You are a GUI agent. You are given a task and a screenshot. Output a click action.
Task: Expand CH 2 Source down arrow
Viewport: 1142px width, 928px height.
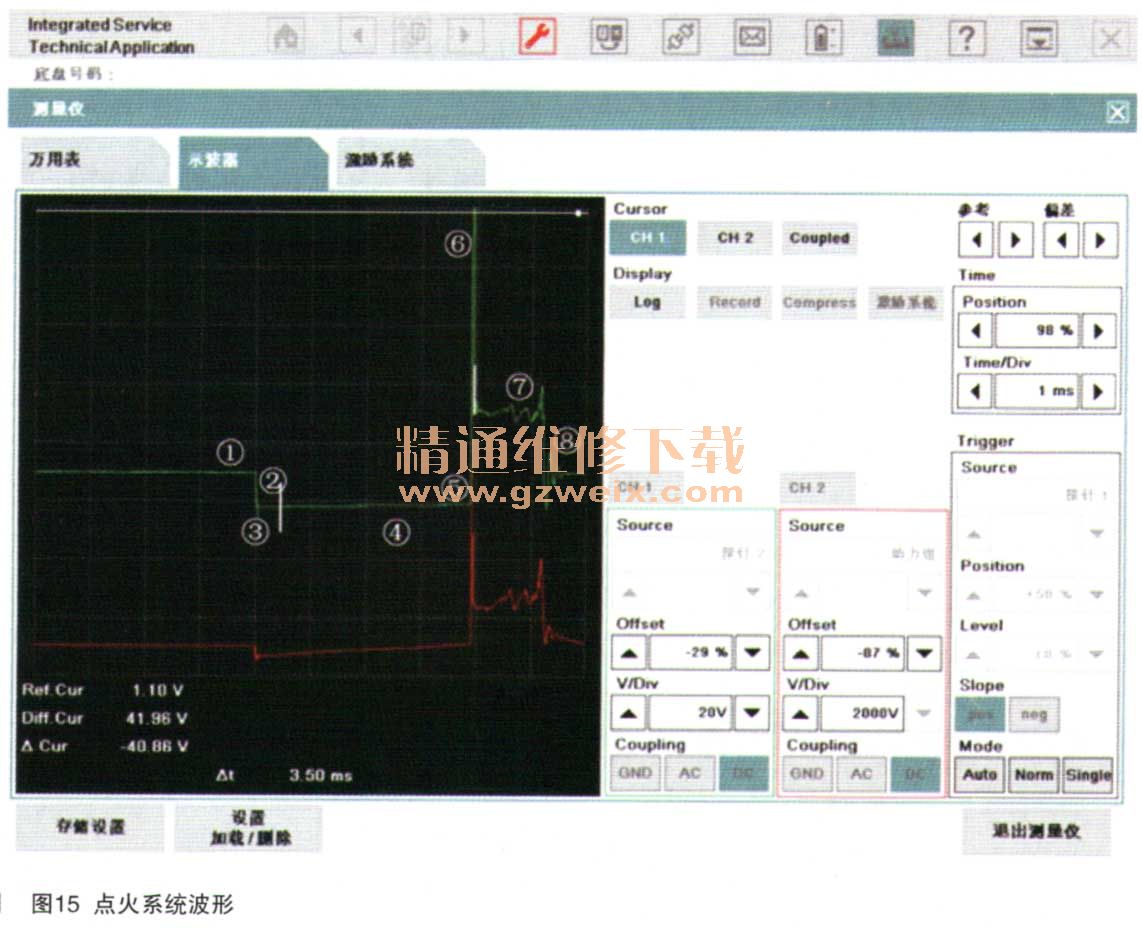925,592
